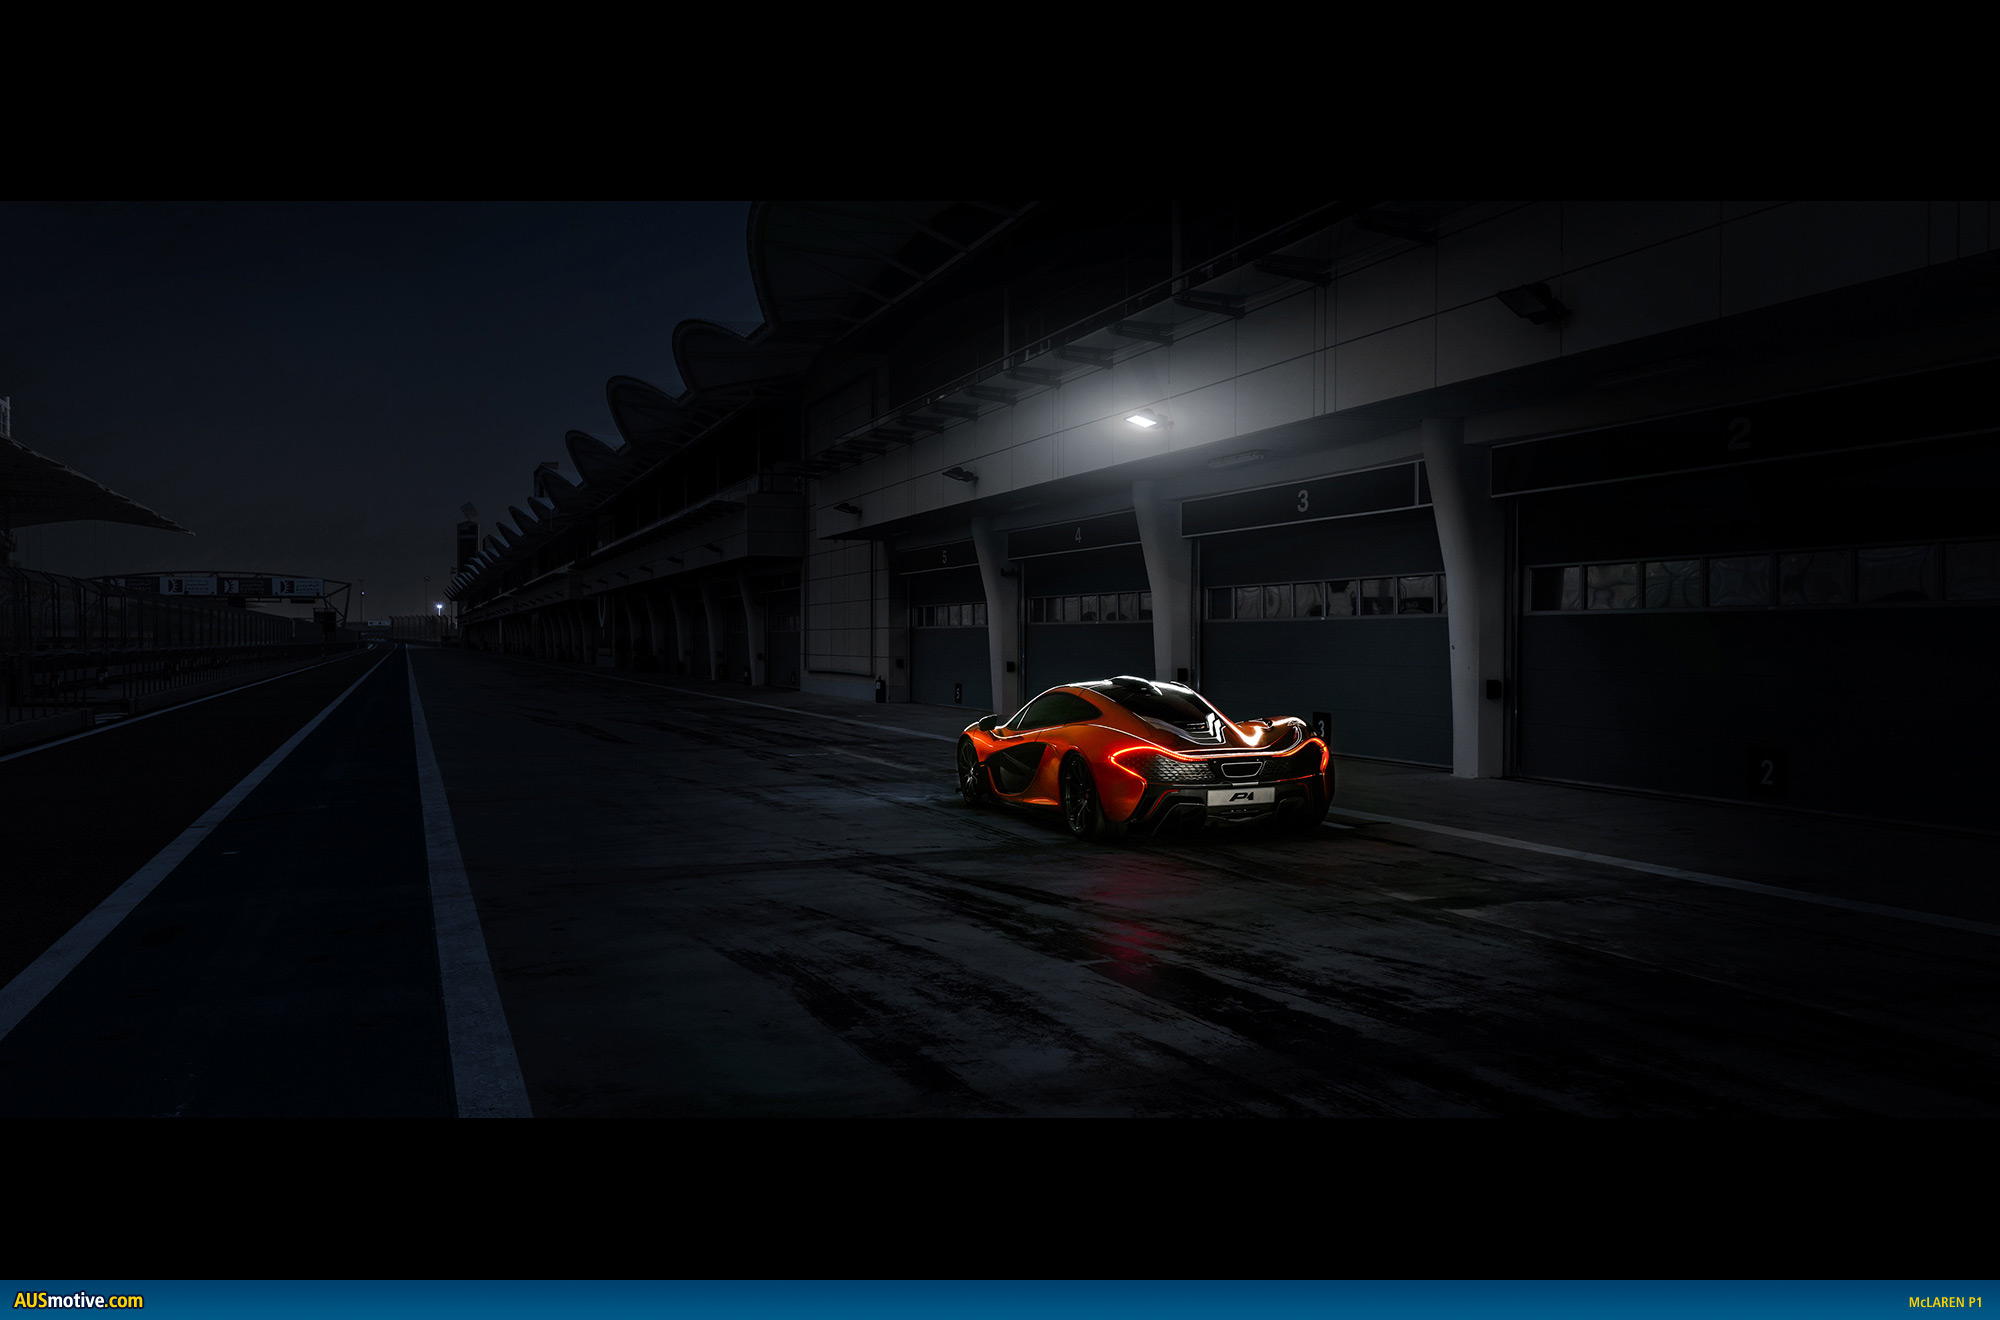Click the AUSmotive.com logo link
Viewport: 2000px width, 1320px height.
point(78,1300)
